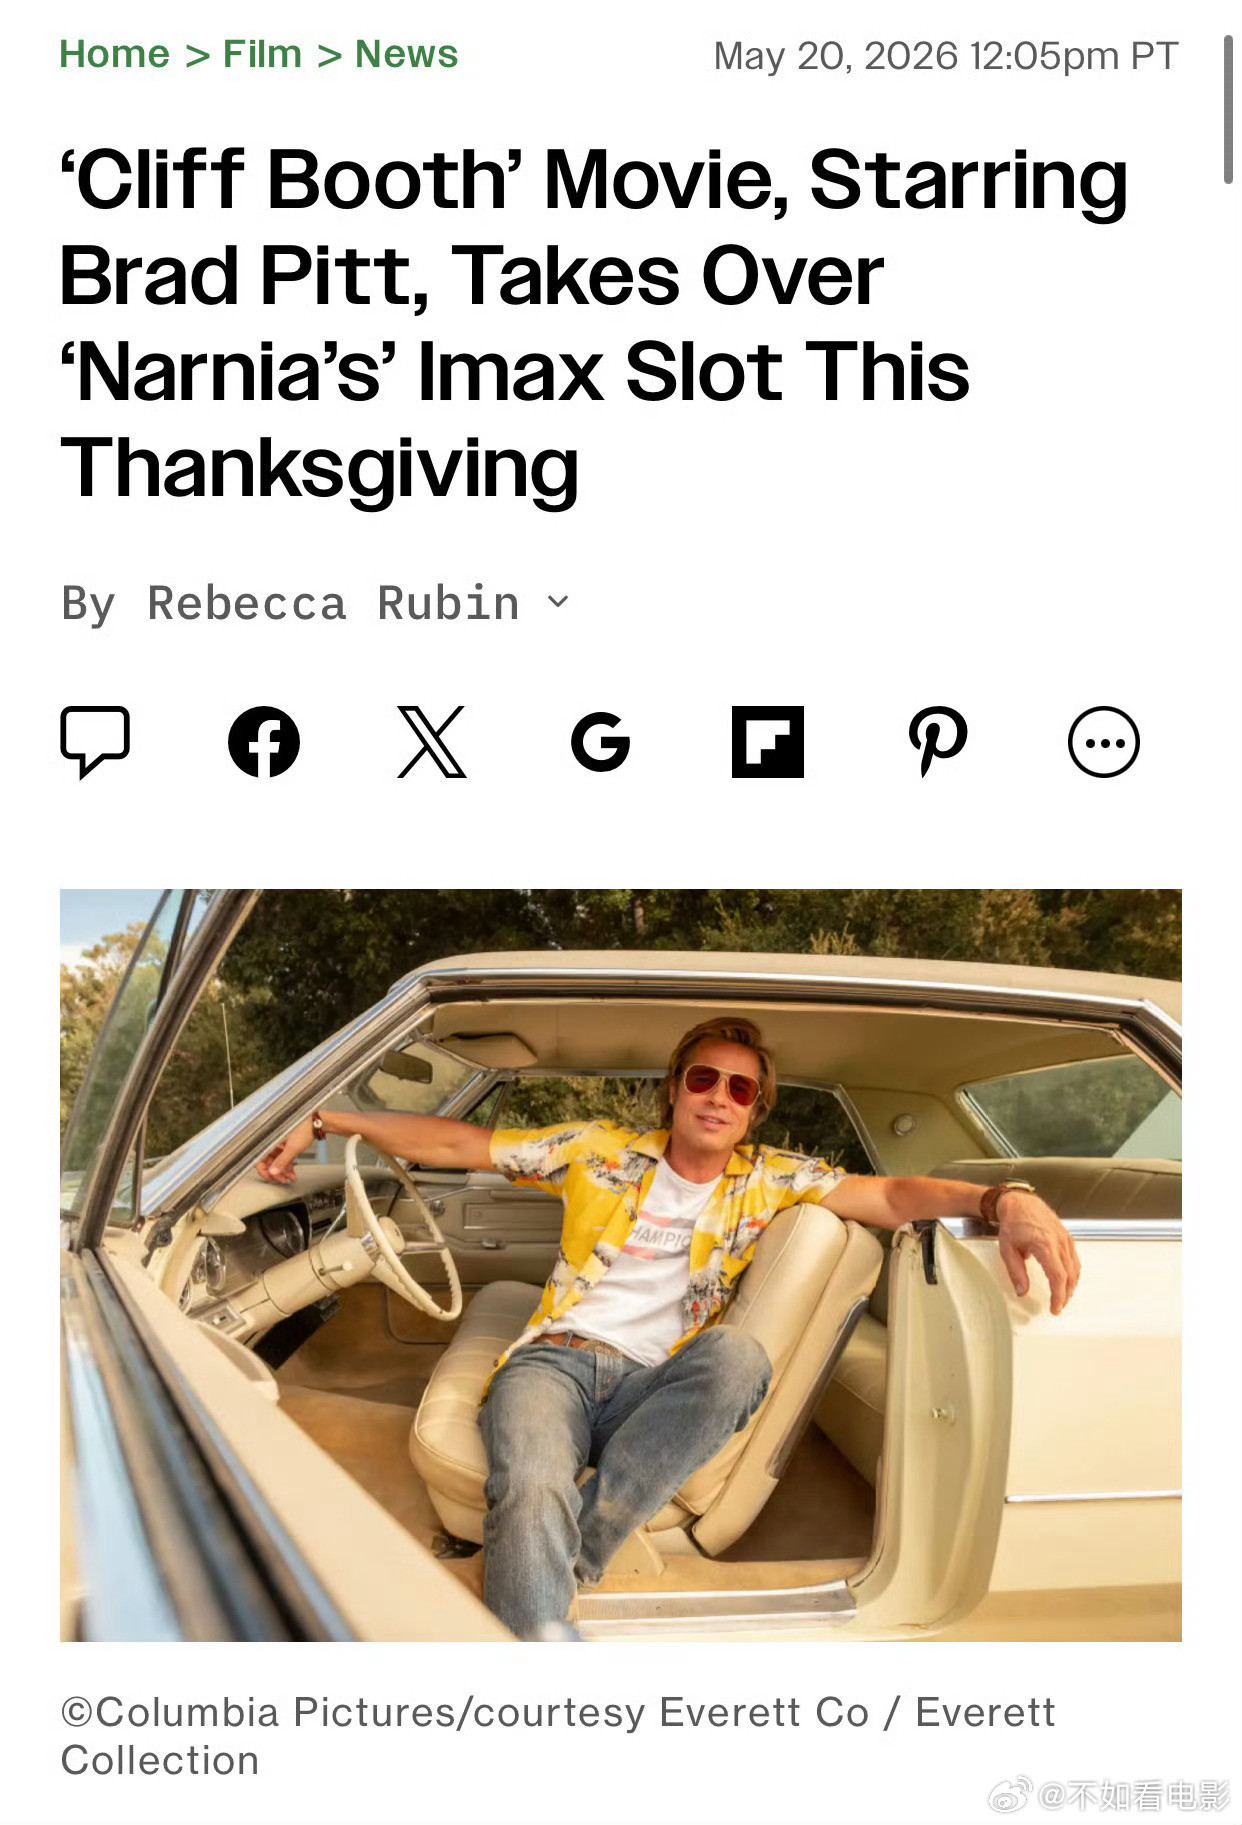Expand the author dropdown chevron
Image resolution: width=1242 pixels, height=1825 pixels.
[559, 602]
